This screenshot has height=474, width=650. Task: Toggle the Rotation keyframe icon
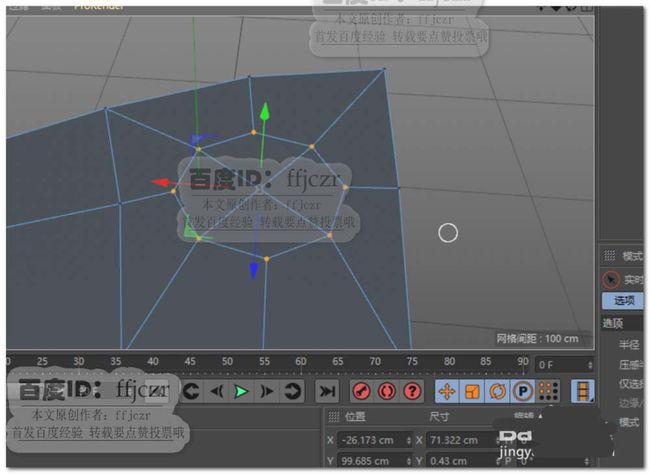click(x=497, y=391)
